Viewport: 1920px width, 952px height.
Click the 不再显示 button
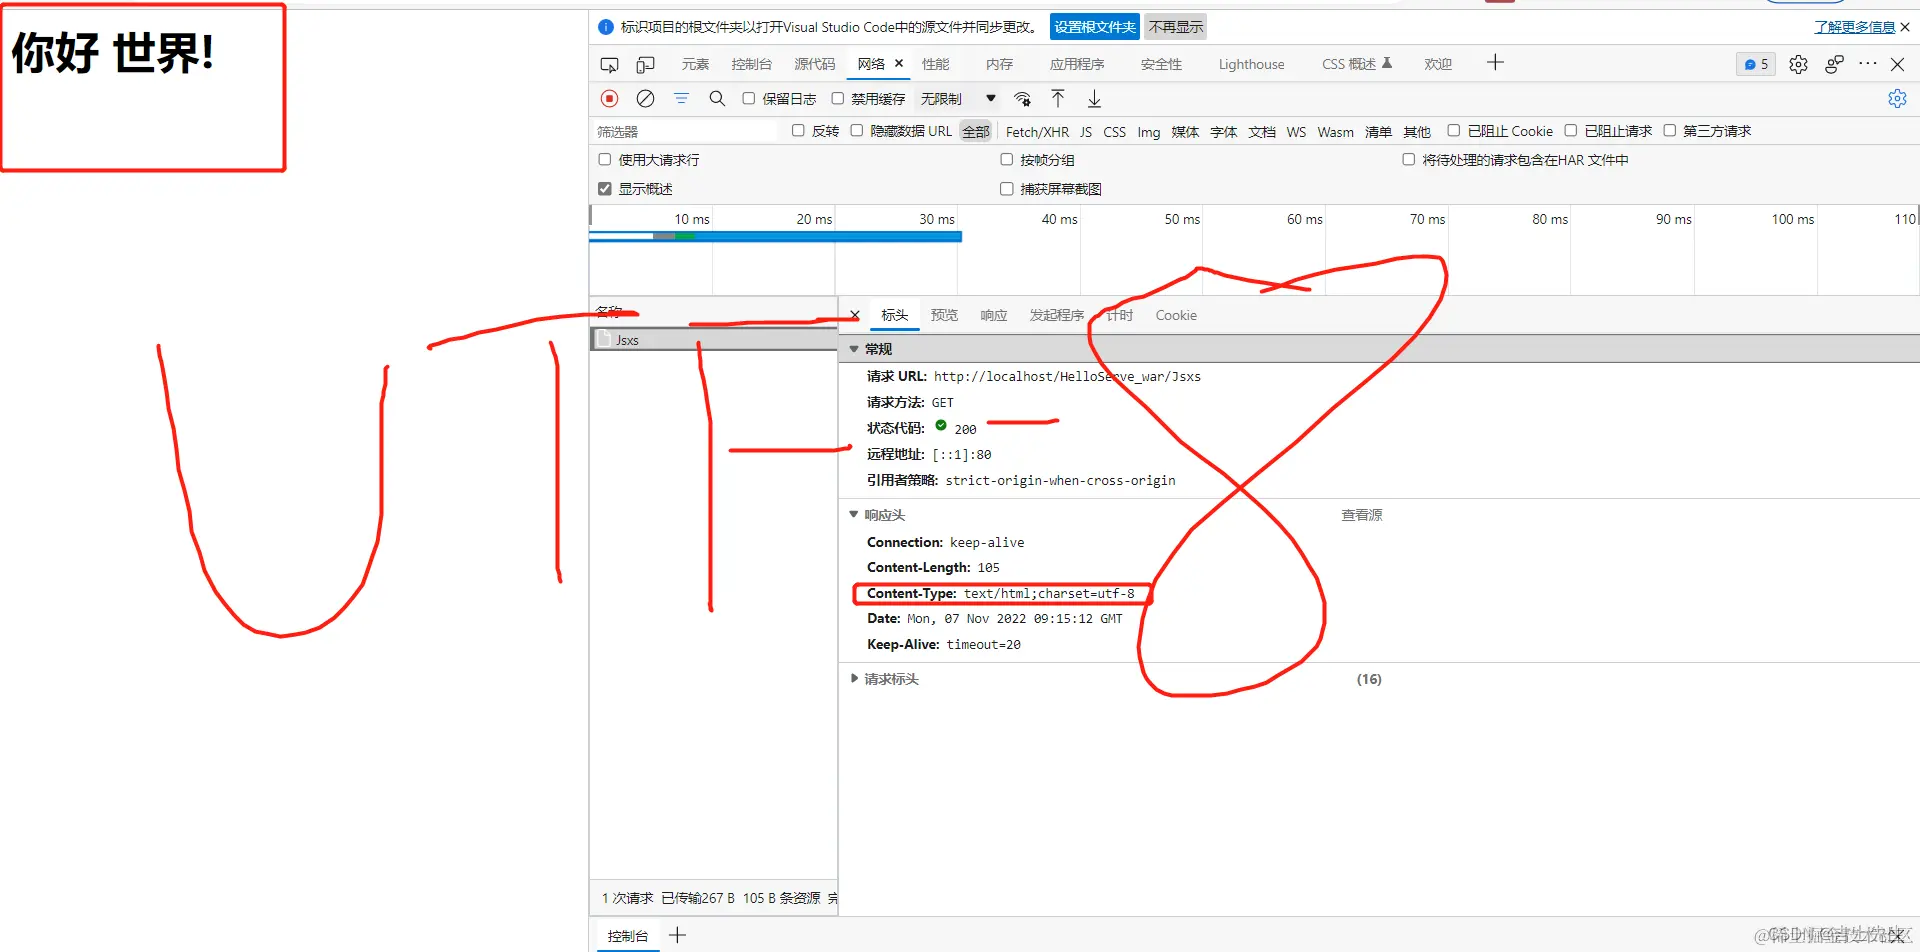tap(1176, 27)
